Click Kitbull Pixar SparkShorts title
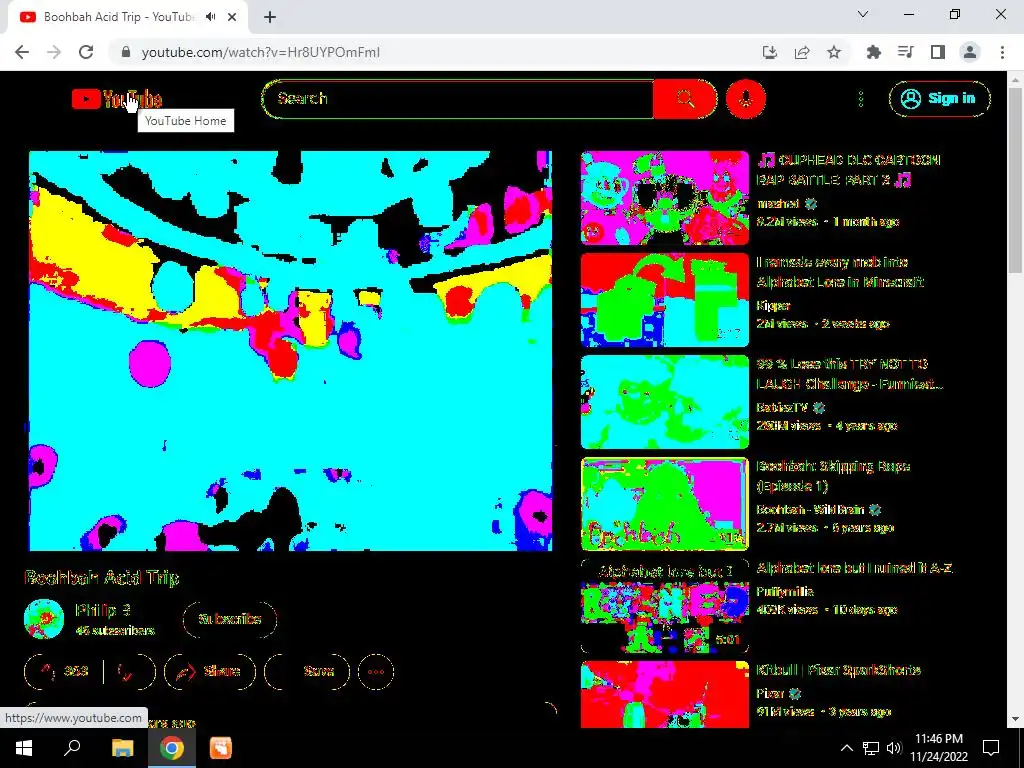 click(839, 670)
